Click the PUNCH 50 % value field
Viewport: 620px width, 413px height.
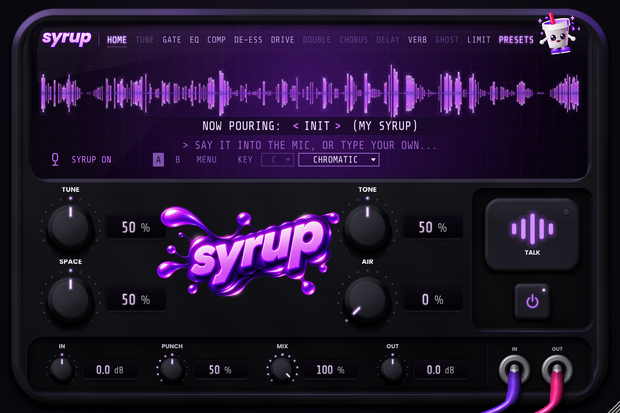[220, 370]
